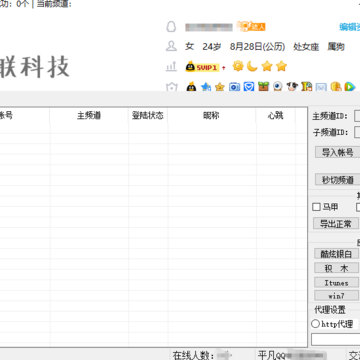This screenshot has width=360, height=360.
Task: Click the blue star badge icon
Action: point(206,87)
